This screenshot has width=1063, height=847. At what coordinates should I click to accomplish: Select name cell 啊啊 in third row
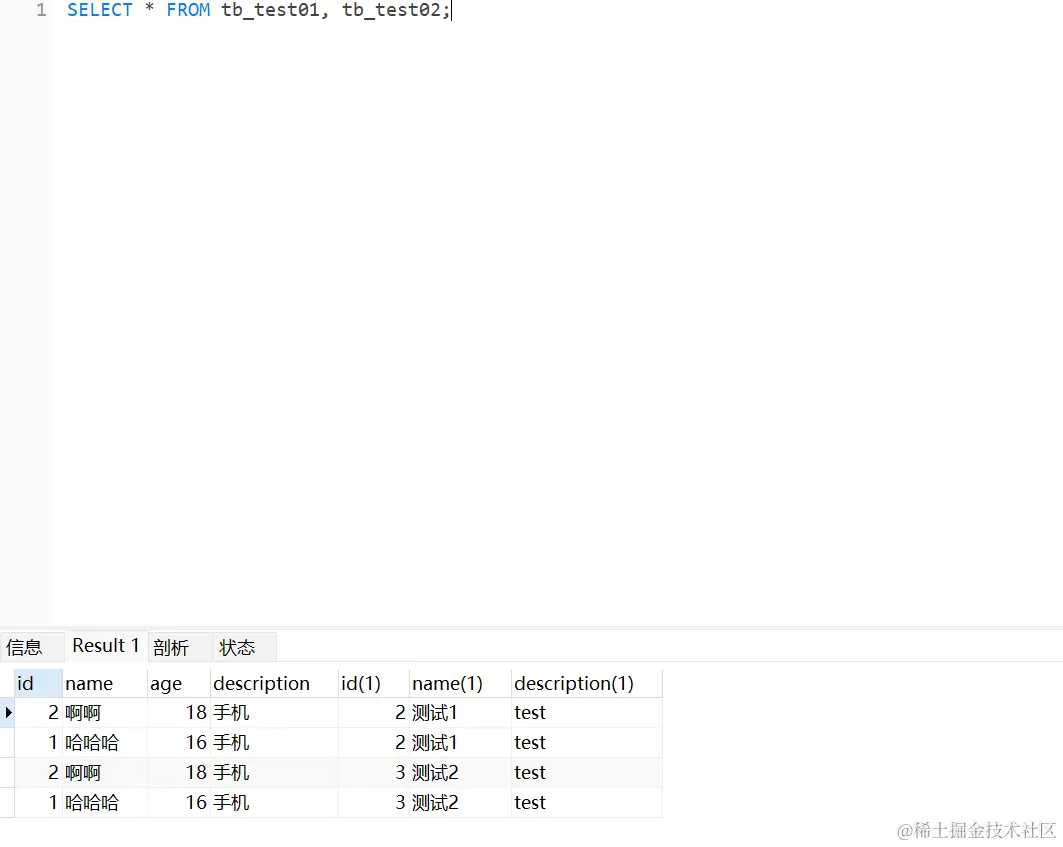tap(104, 772)
